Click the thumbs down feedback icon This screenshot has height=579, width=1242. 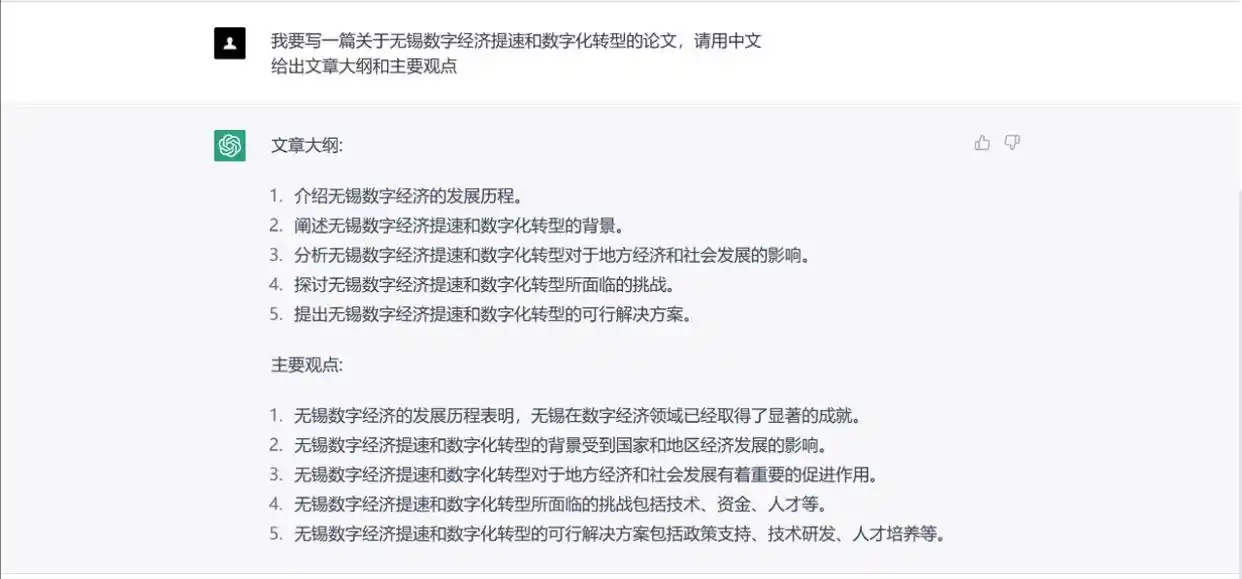click(1012, 143)
